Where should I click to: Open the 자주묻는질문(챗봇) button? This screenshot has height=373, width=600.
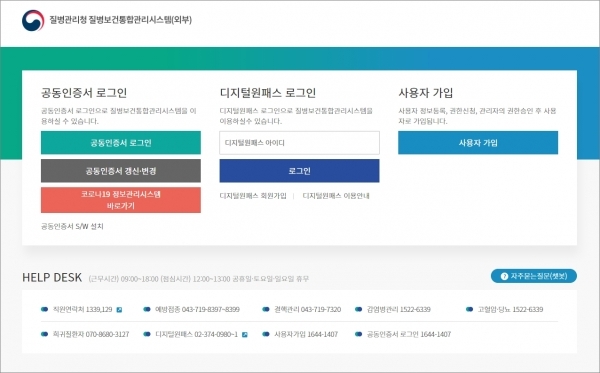tap(534, 276)
